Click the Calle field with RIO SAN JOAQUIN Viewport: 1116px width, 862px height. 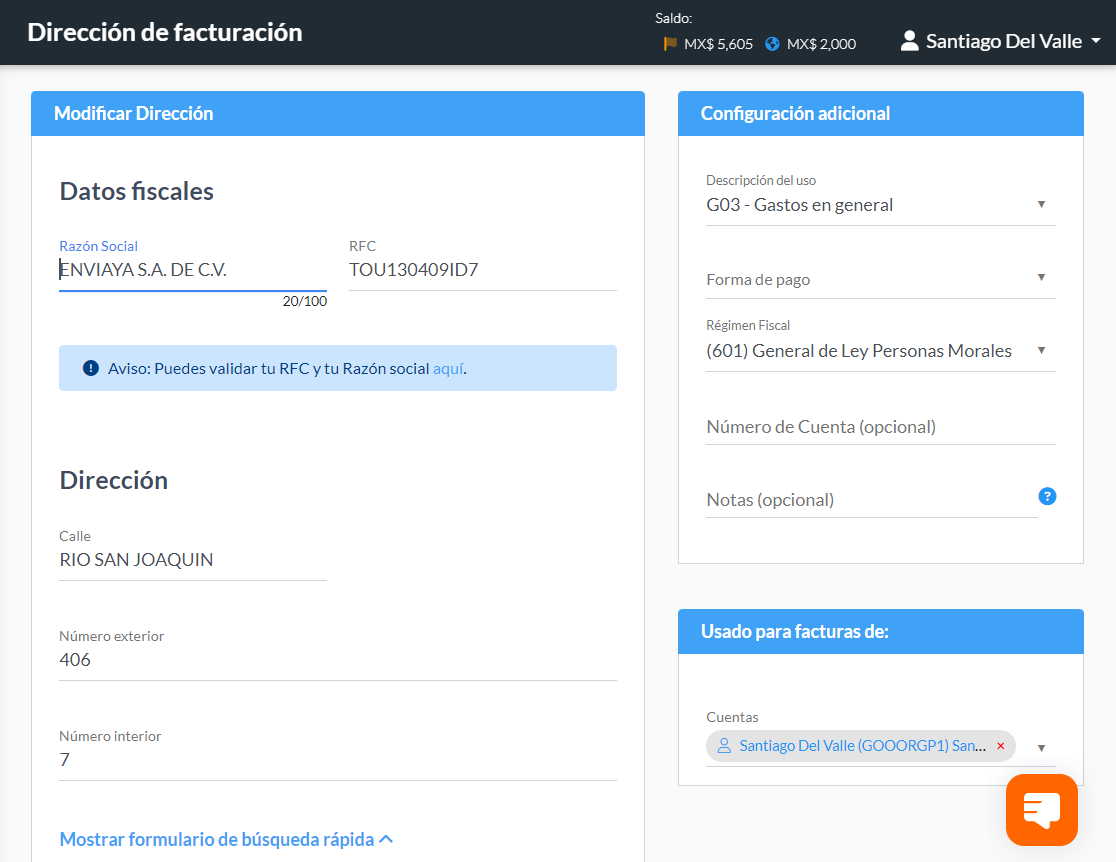click(x=193, y=559)
